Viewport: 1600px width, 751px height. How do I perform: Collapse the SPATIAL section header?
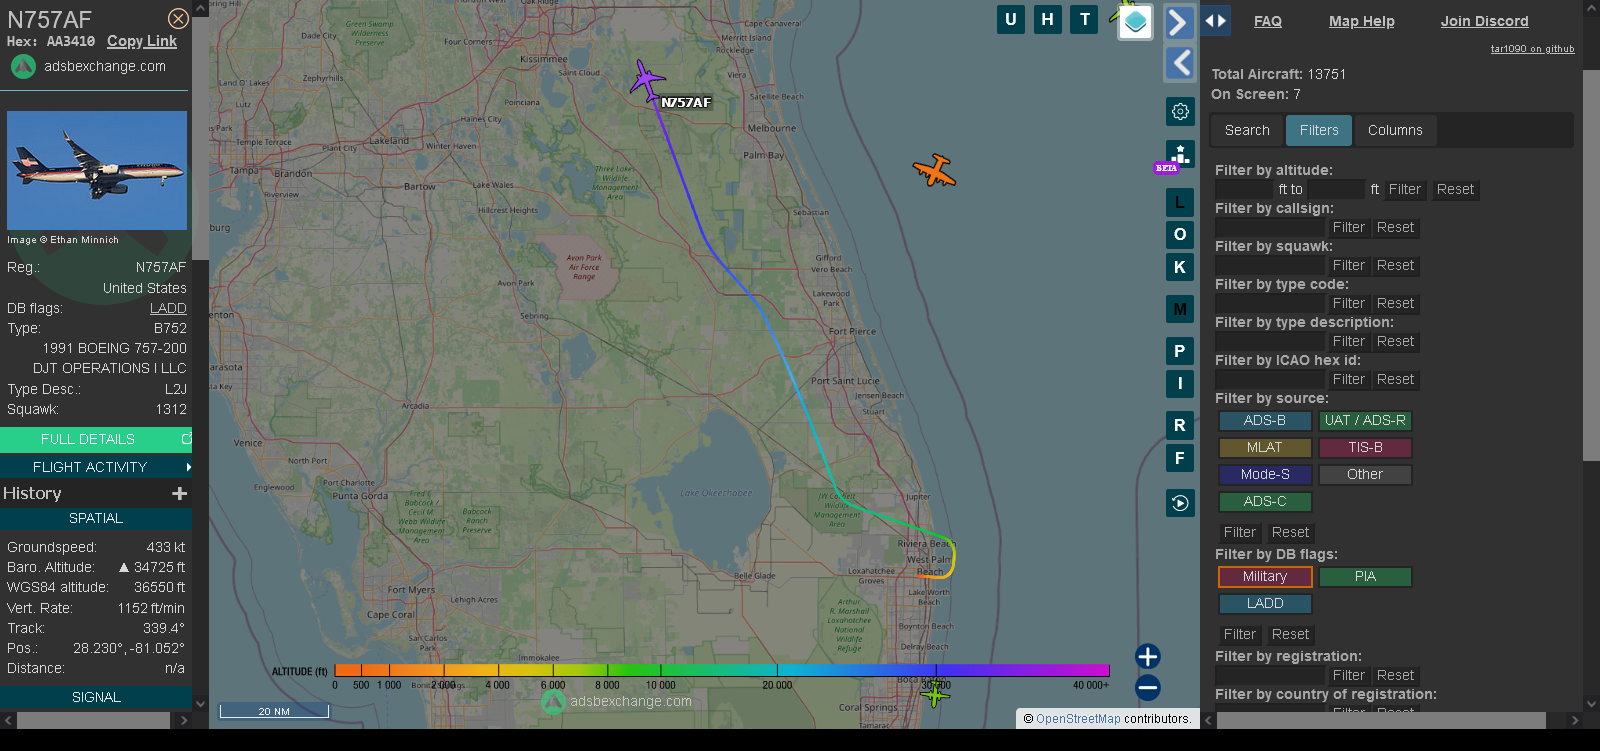pos(96,518)
